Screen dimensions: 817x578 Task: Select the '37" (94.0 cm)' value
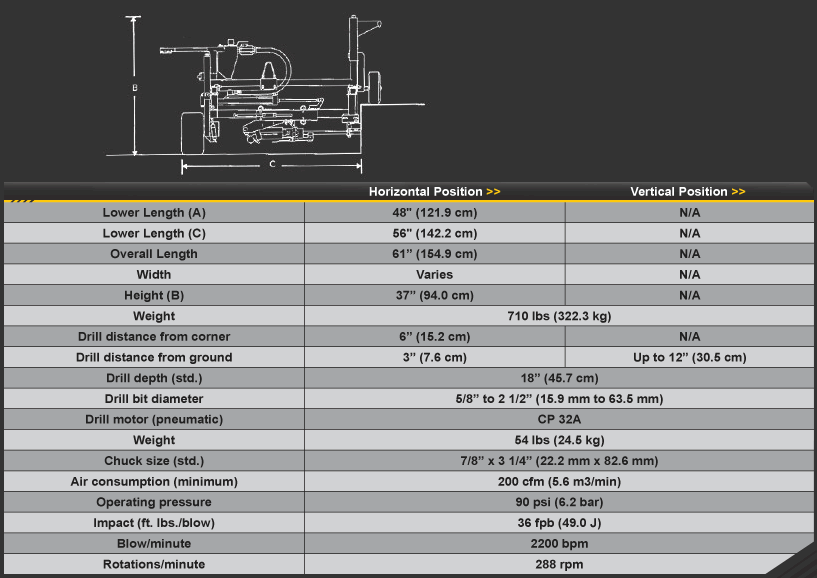pos(435,296)
